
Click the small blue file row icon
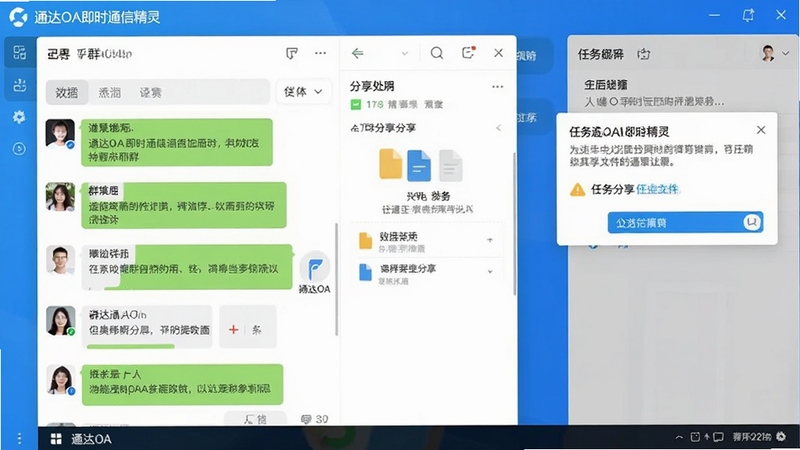click(x=365, y=272)
